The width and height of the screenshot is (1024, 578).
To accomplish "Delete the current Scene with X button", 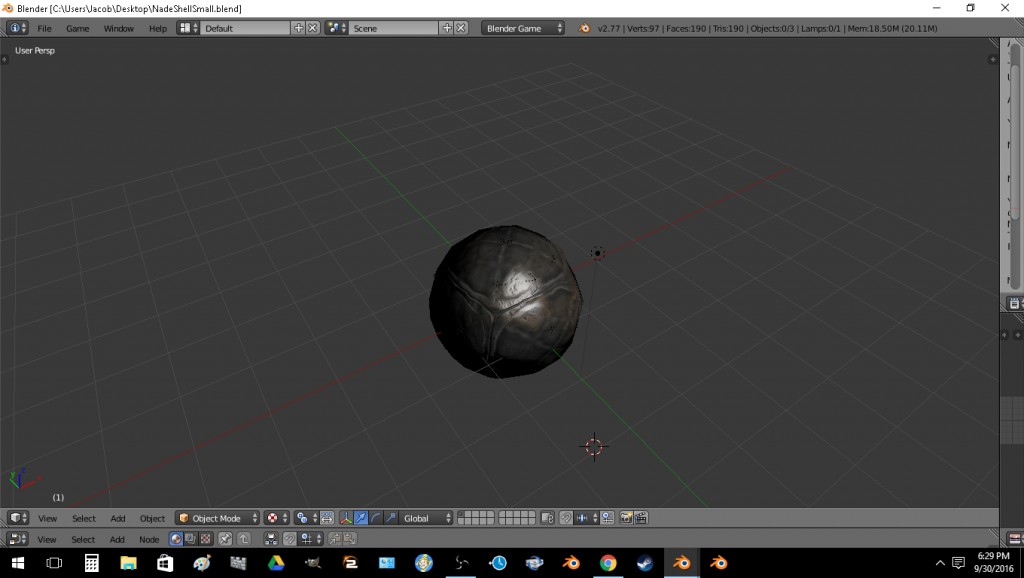I will point(461,28).
